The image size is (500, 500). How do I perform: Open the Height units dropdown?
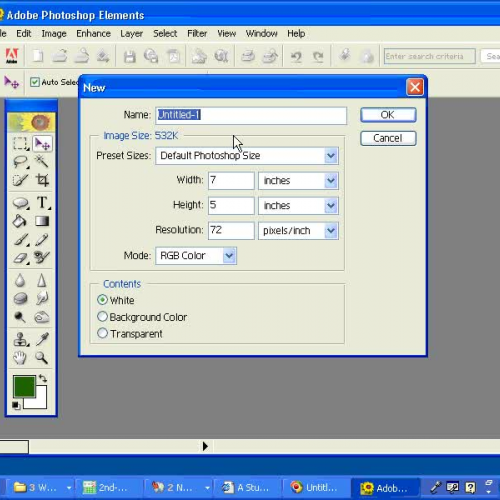click(x=331, y=206)
